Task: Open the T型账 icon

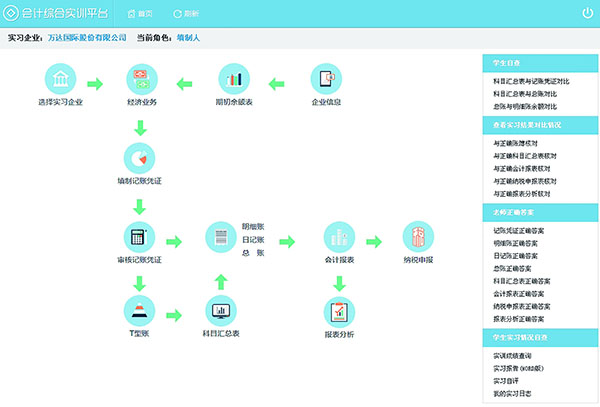Action: [x=139, y=312]
